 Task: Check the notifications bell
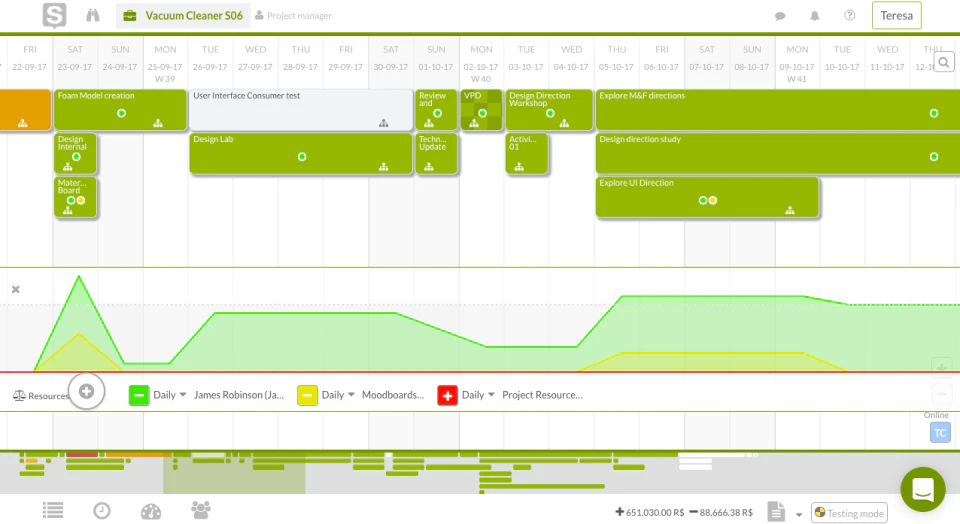tap(814, 16)
